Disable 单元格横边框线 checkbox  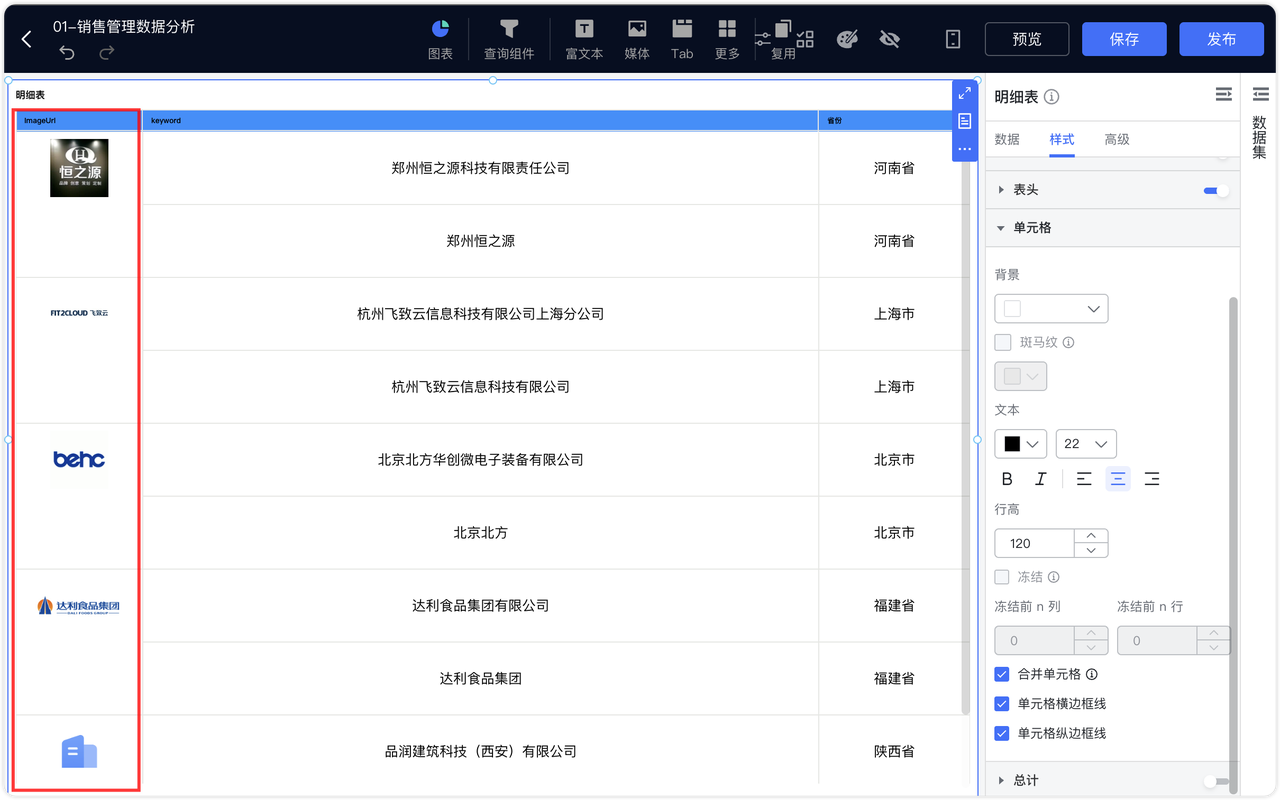coord(1002,703)
